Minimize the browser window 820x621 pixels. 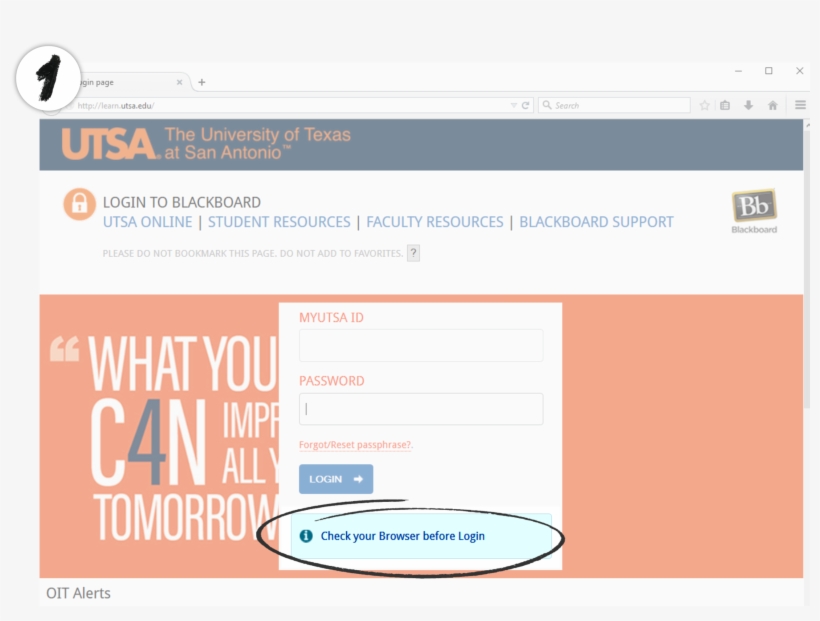point(738,71)
